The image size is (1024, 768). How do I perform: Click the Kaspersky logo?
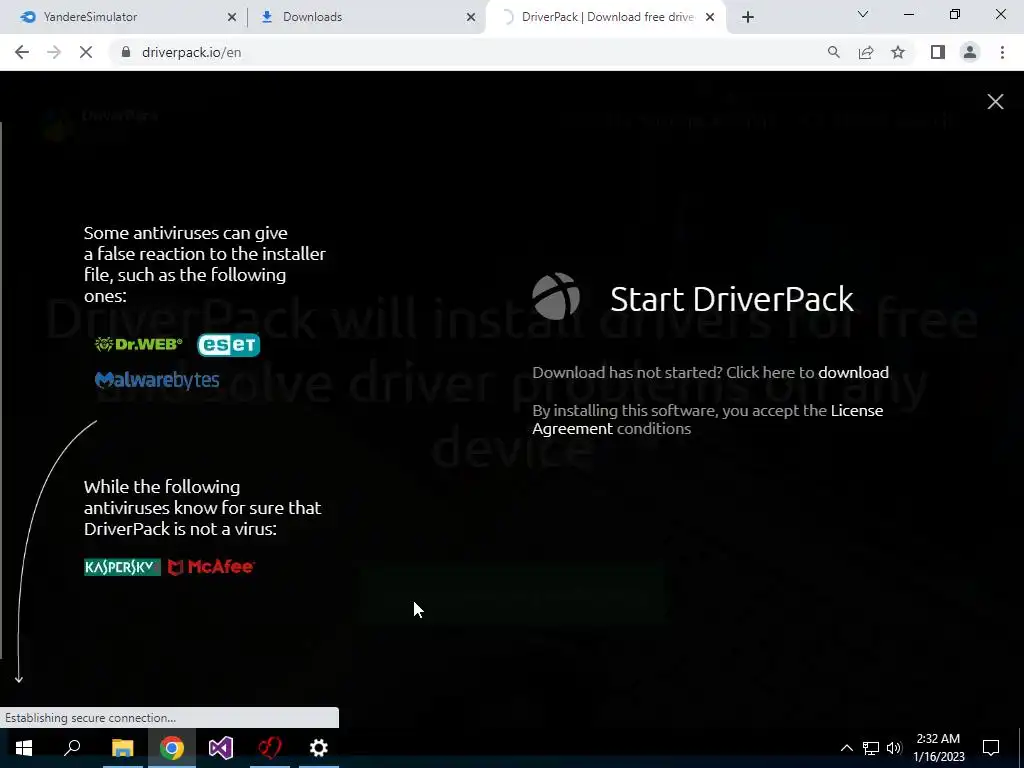point(122,567)
